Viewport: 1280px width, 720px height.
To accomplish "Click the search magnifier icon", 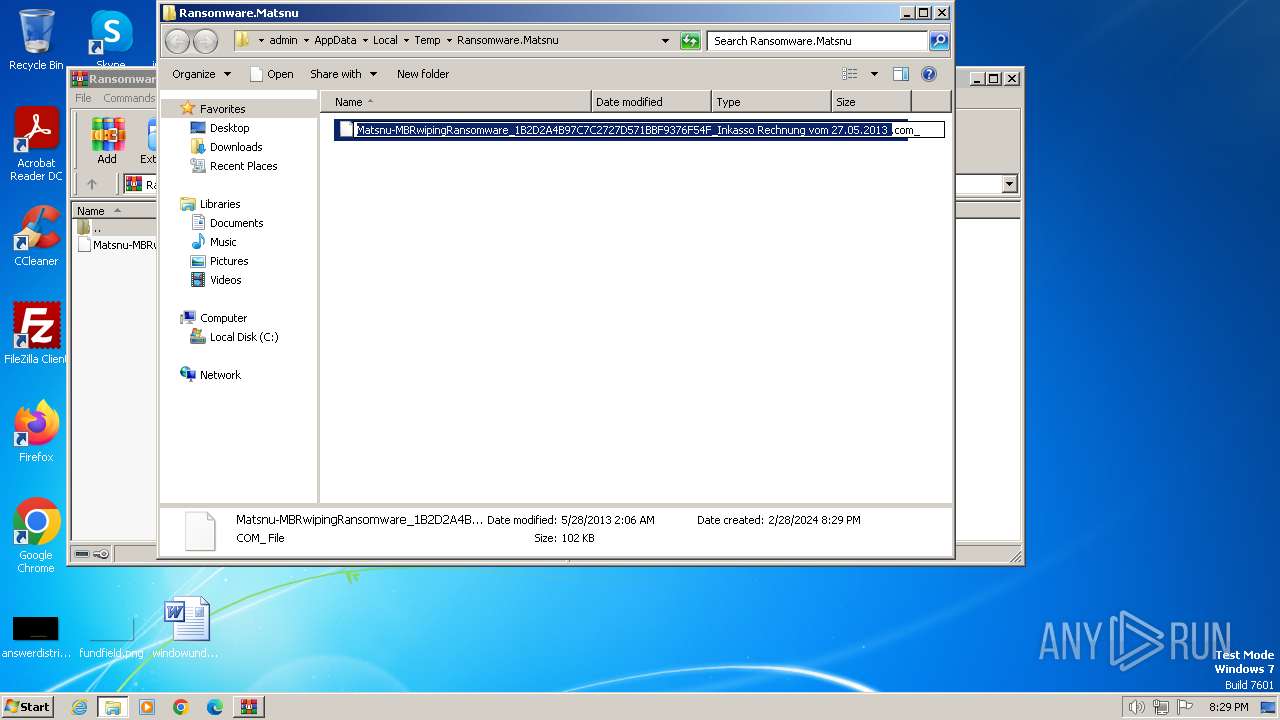I will [x=938, y=41].
